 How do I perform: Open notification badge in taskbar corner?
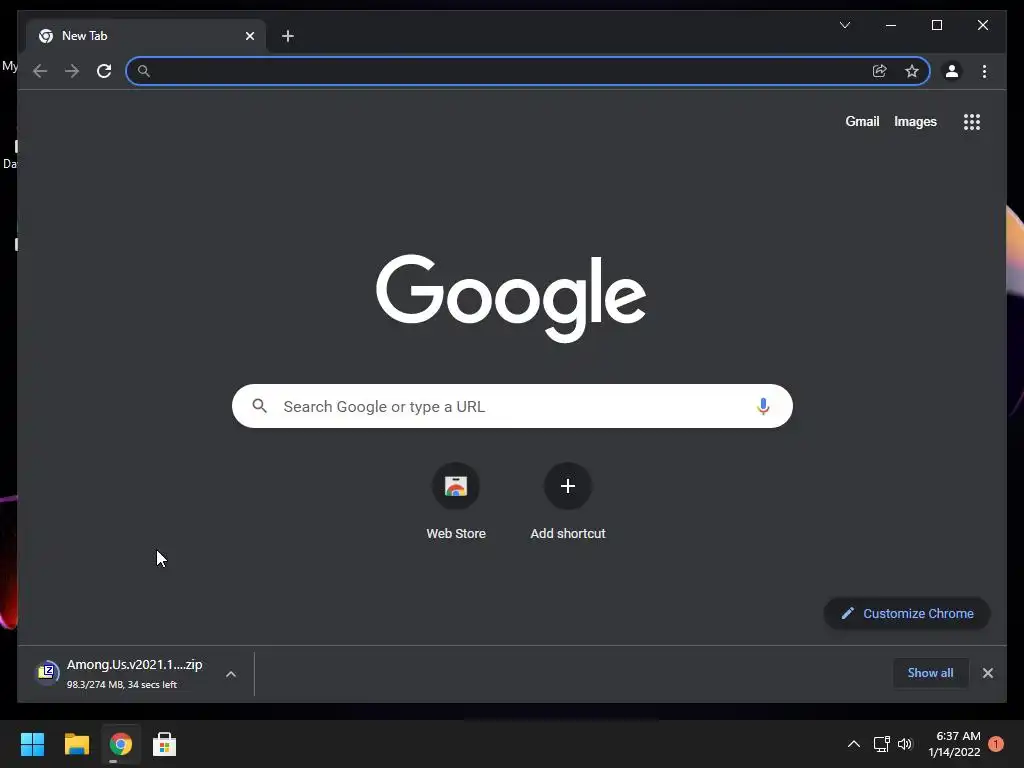(995, 744)
